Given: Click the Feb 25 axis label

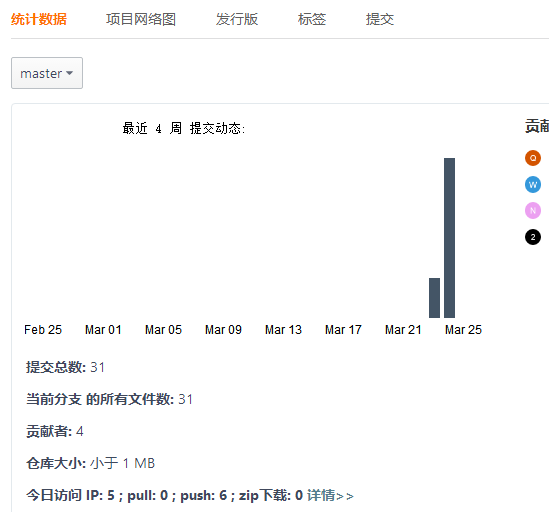Looking at the screenshot, I should coord(43,330).
